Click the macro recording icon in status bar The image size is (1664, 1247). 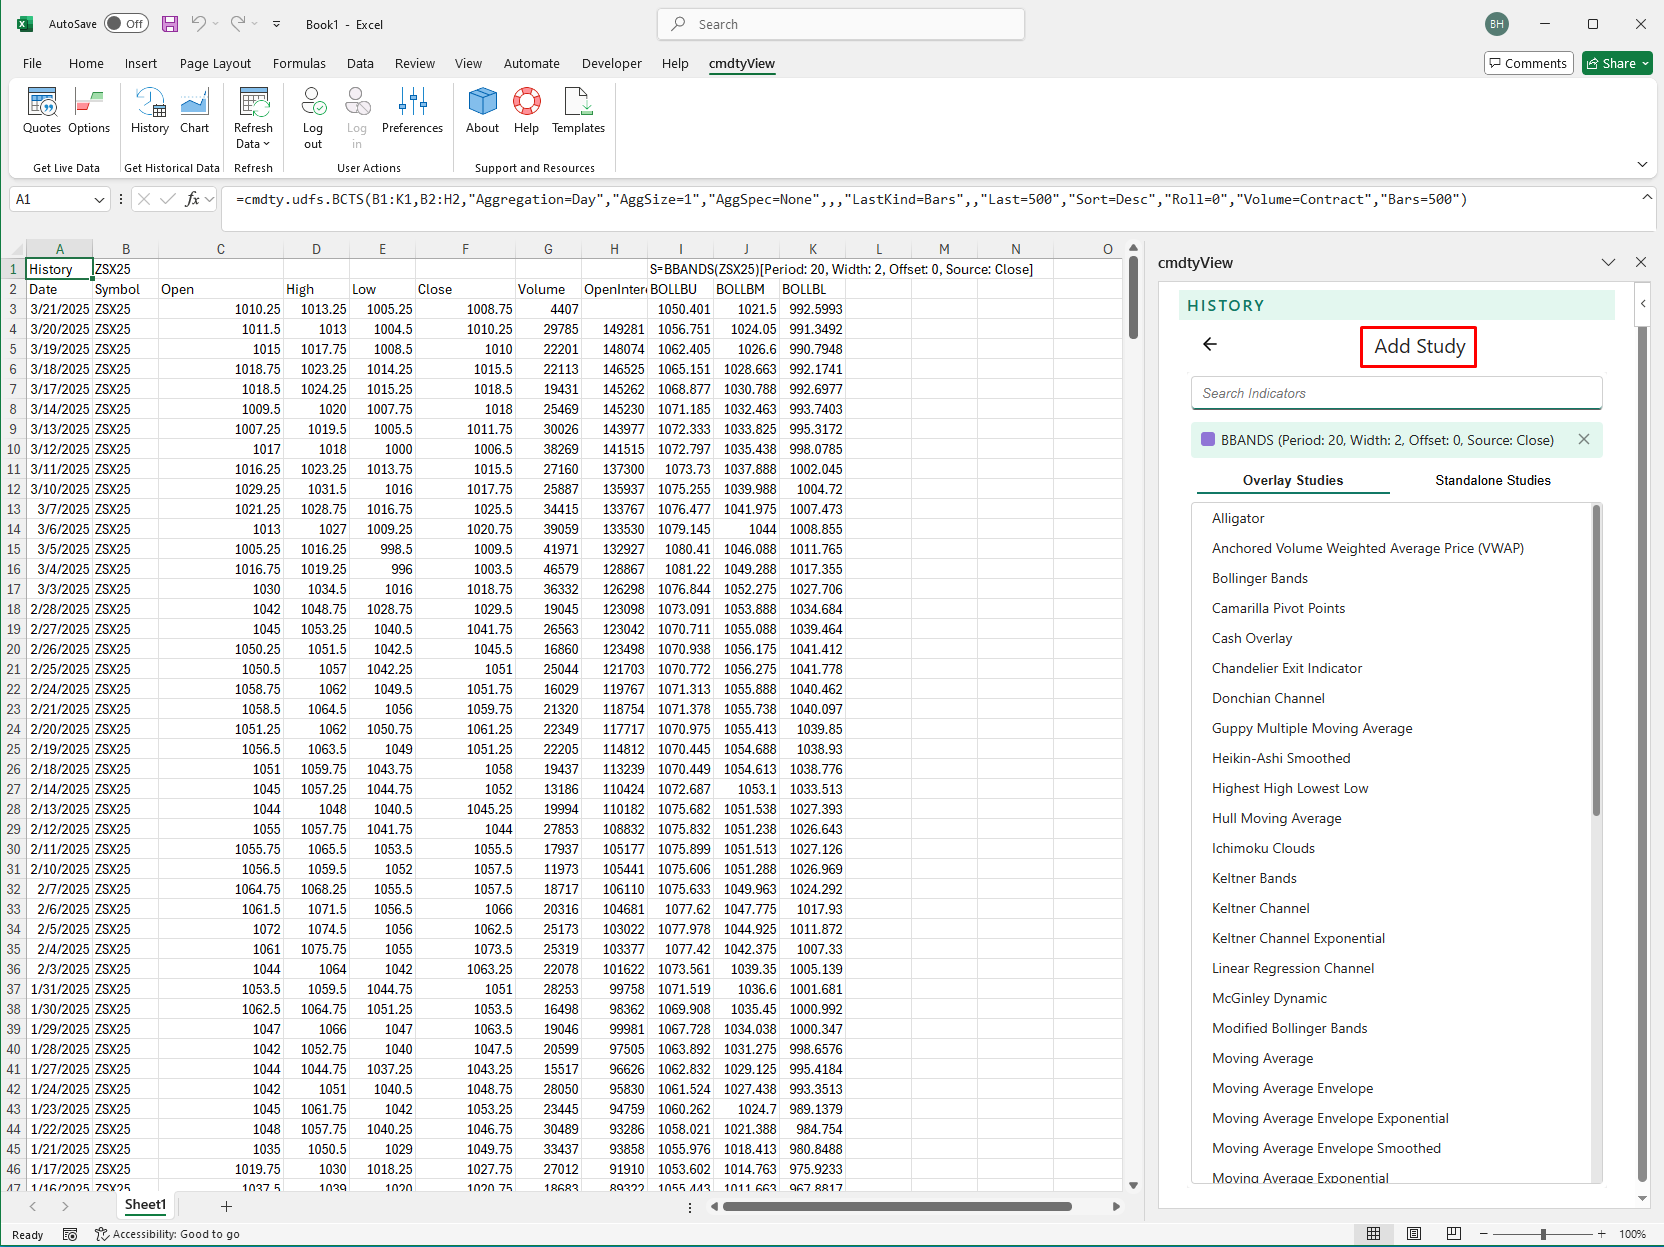pos(70,1234)
